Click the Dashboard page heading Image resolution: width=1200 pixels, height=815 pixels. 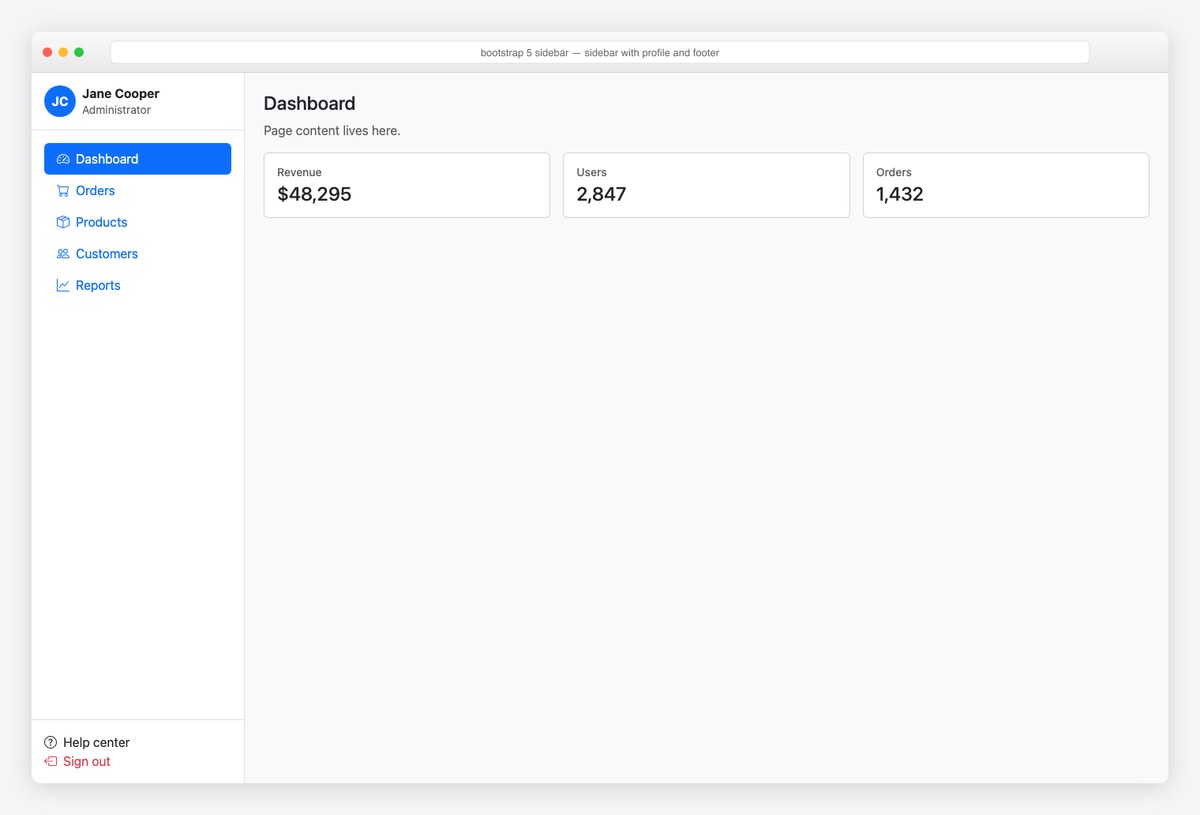pos(309,103)
